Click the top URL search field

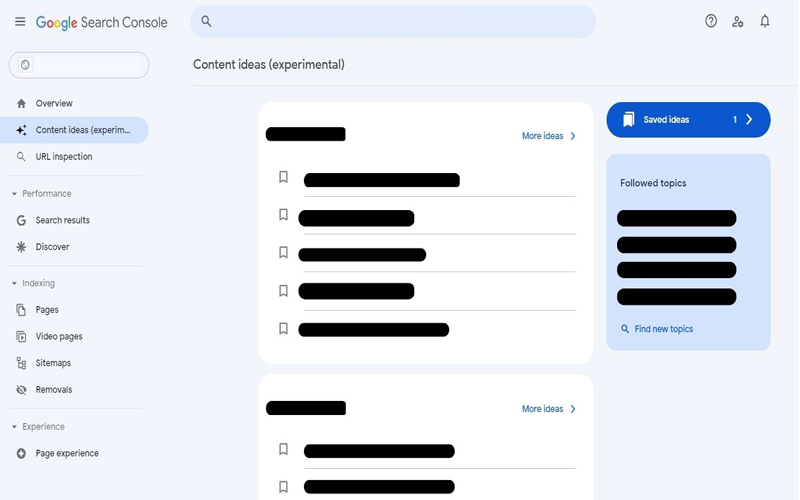click(393, 21)
